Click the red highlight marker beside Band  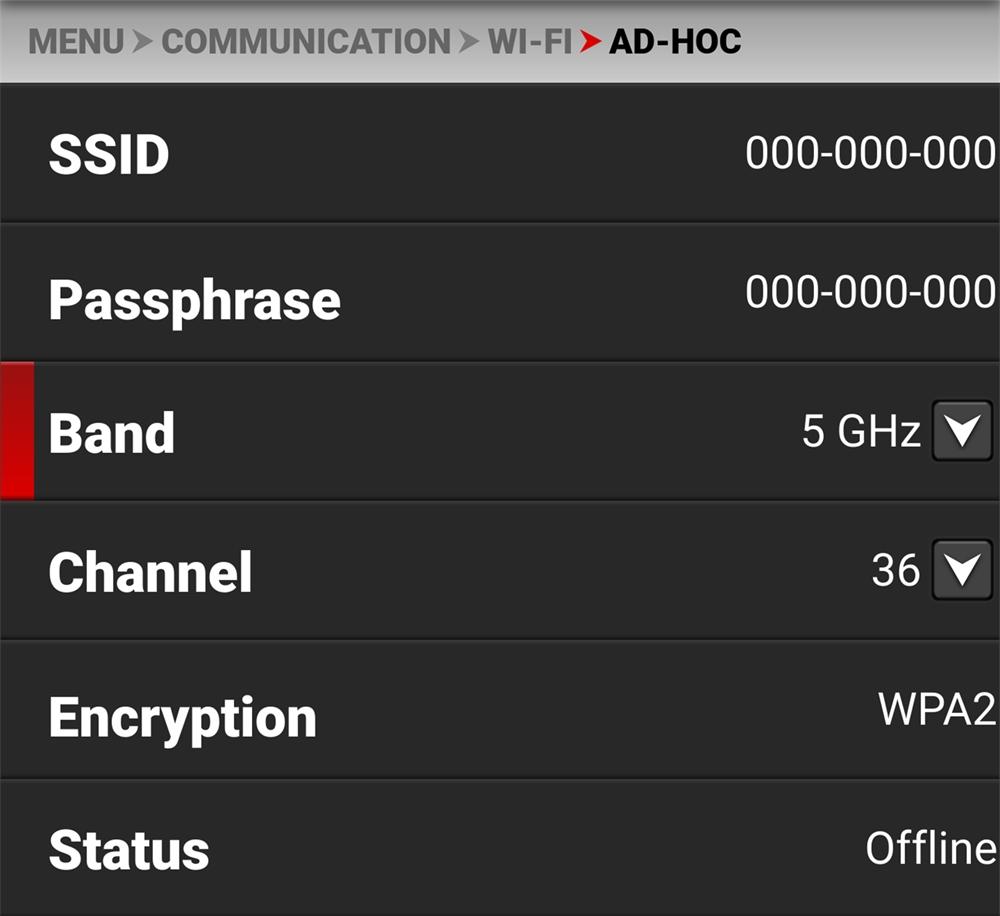(x=17, y=431)
